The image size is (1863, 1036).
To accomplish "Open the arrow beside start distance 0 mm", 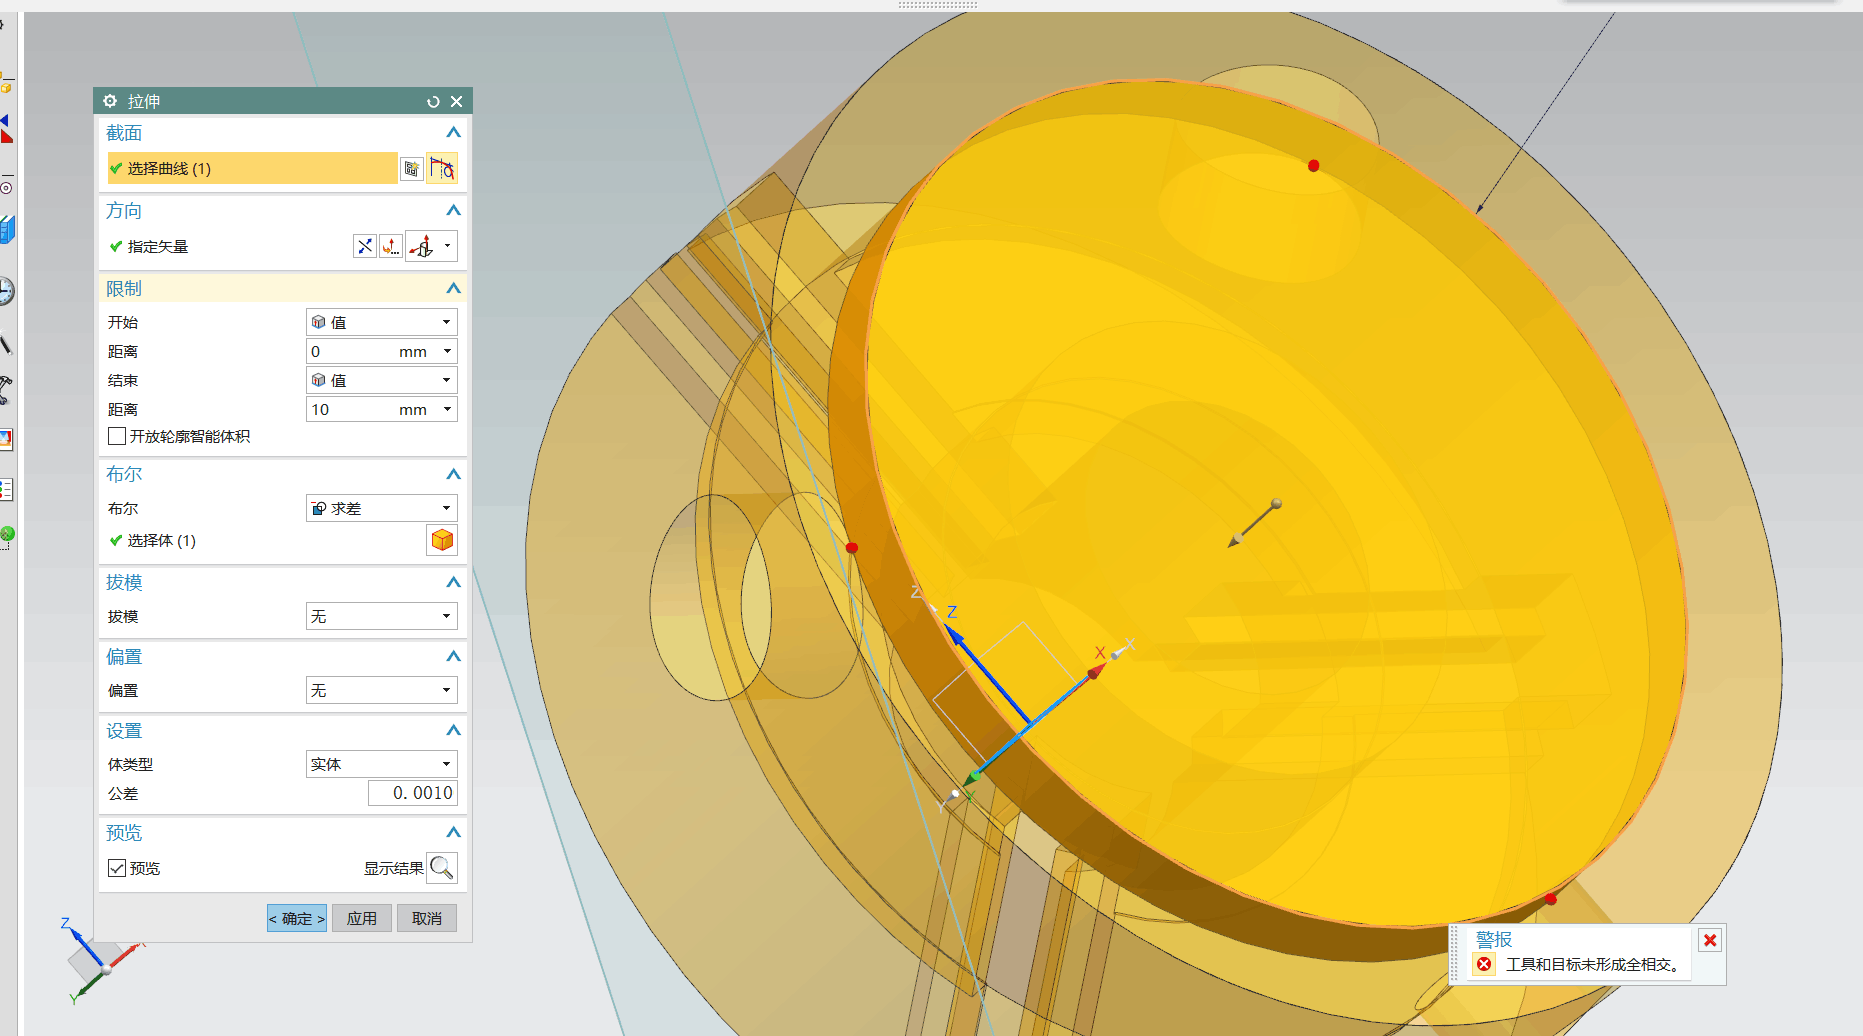I will [x=448, y=351].
